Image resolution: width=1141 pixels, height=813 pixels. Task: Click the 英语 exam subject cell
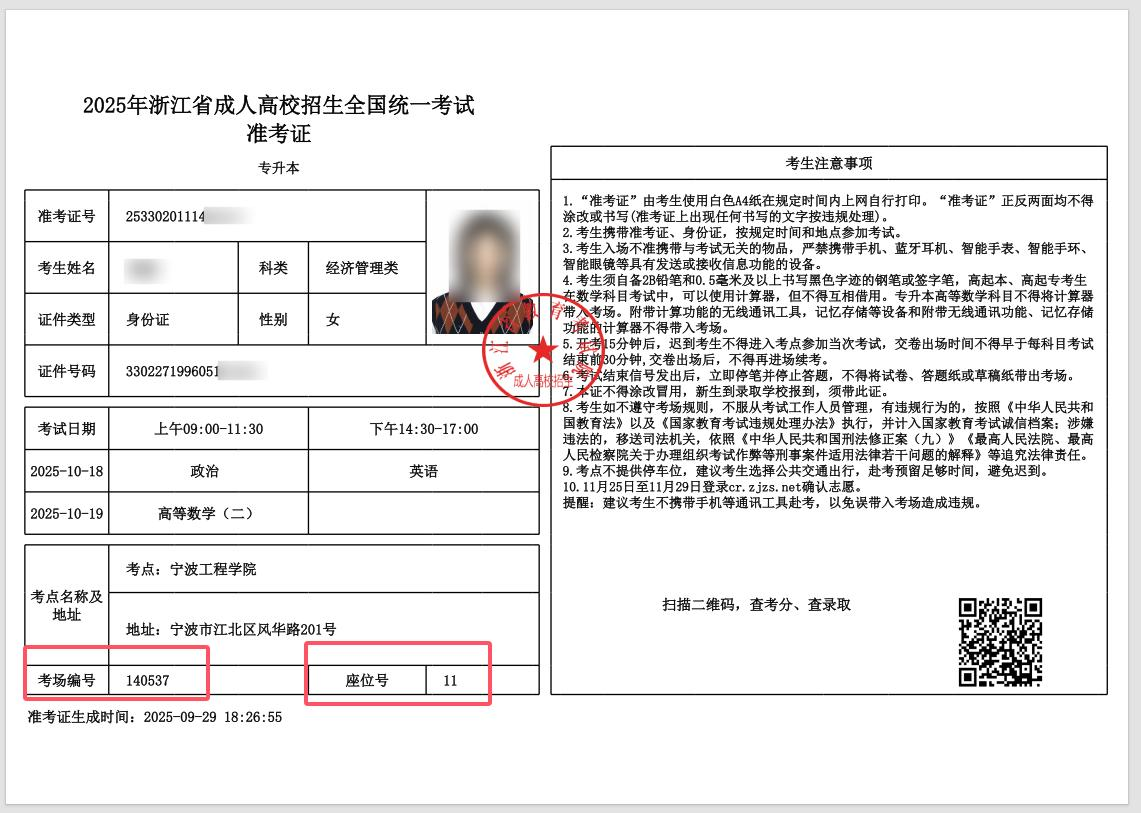click(x=423, y=471)
